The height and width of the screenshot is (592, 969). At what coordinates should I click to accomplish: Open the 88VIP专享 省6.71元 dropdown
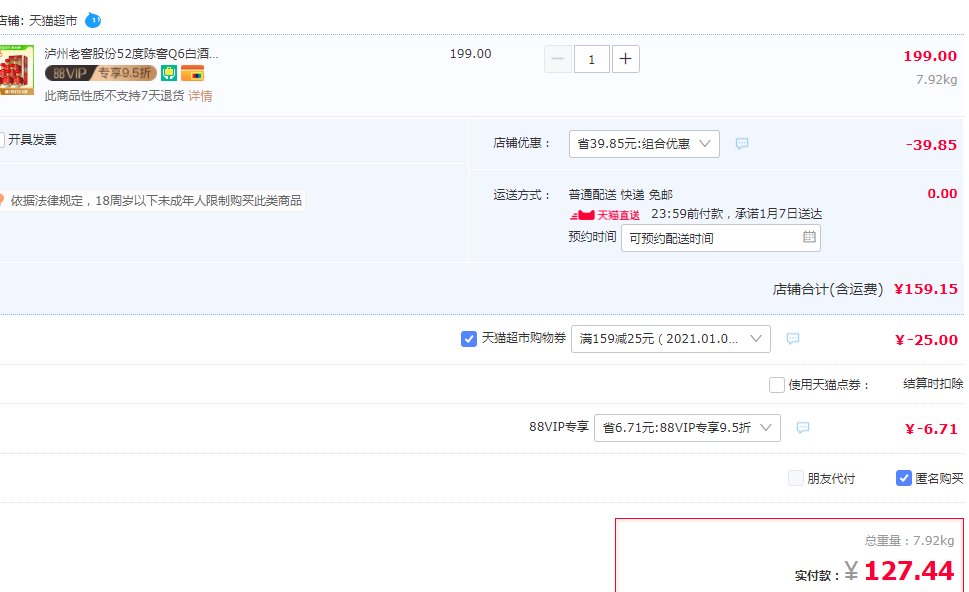pyautogui.click(x=687, y=428)
